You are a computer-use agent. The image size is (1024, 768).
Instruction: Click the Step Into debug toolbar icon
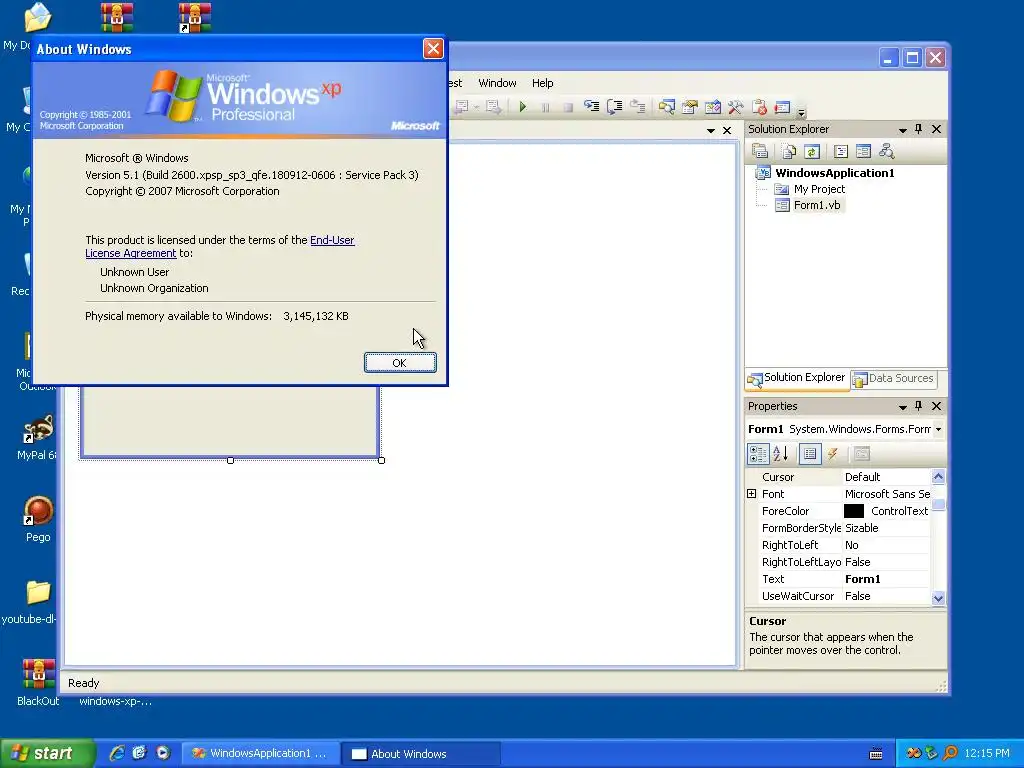592,106
